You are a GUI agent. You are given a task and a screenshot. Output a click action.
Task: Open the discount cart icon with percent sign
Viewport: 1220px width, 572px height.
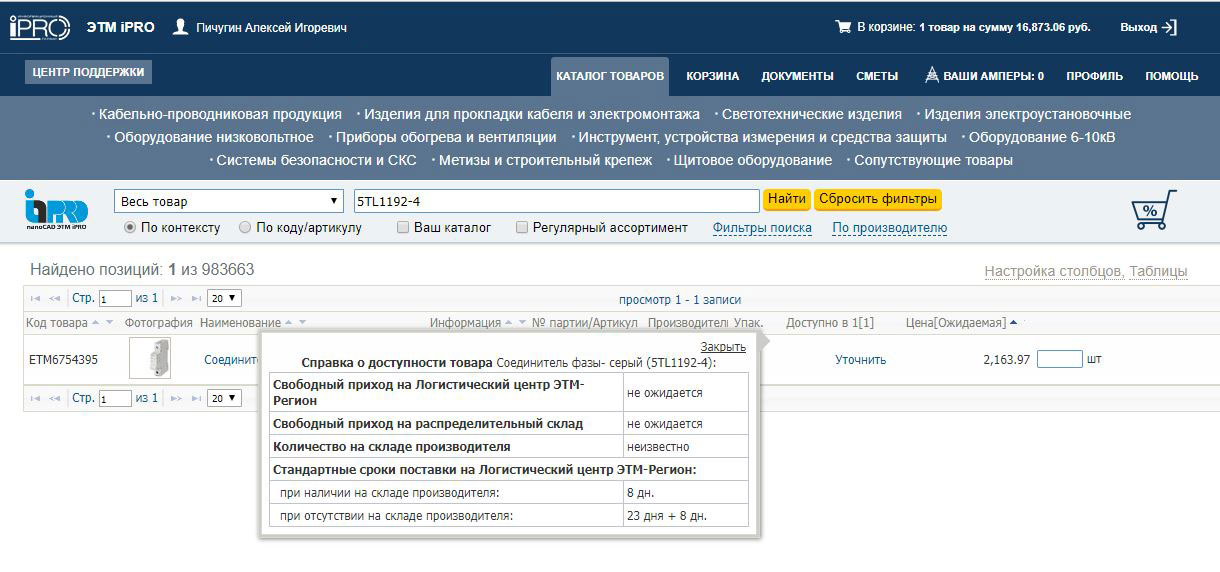click(1153, 210)
